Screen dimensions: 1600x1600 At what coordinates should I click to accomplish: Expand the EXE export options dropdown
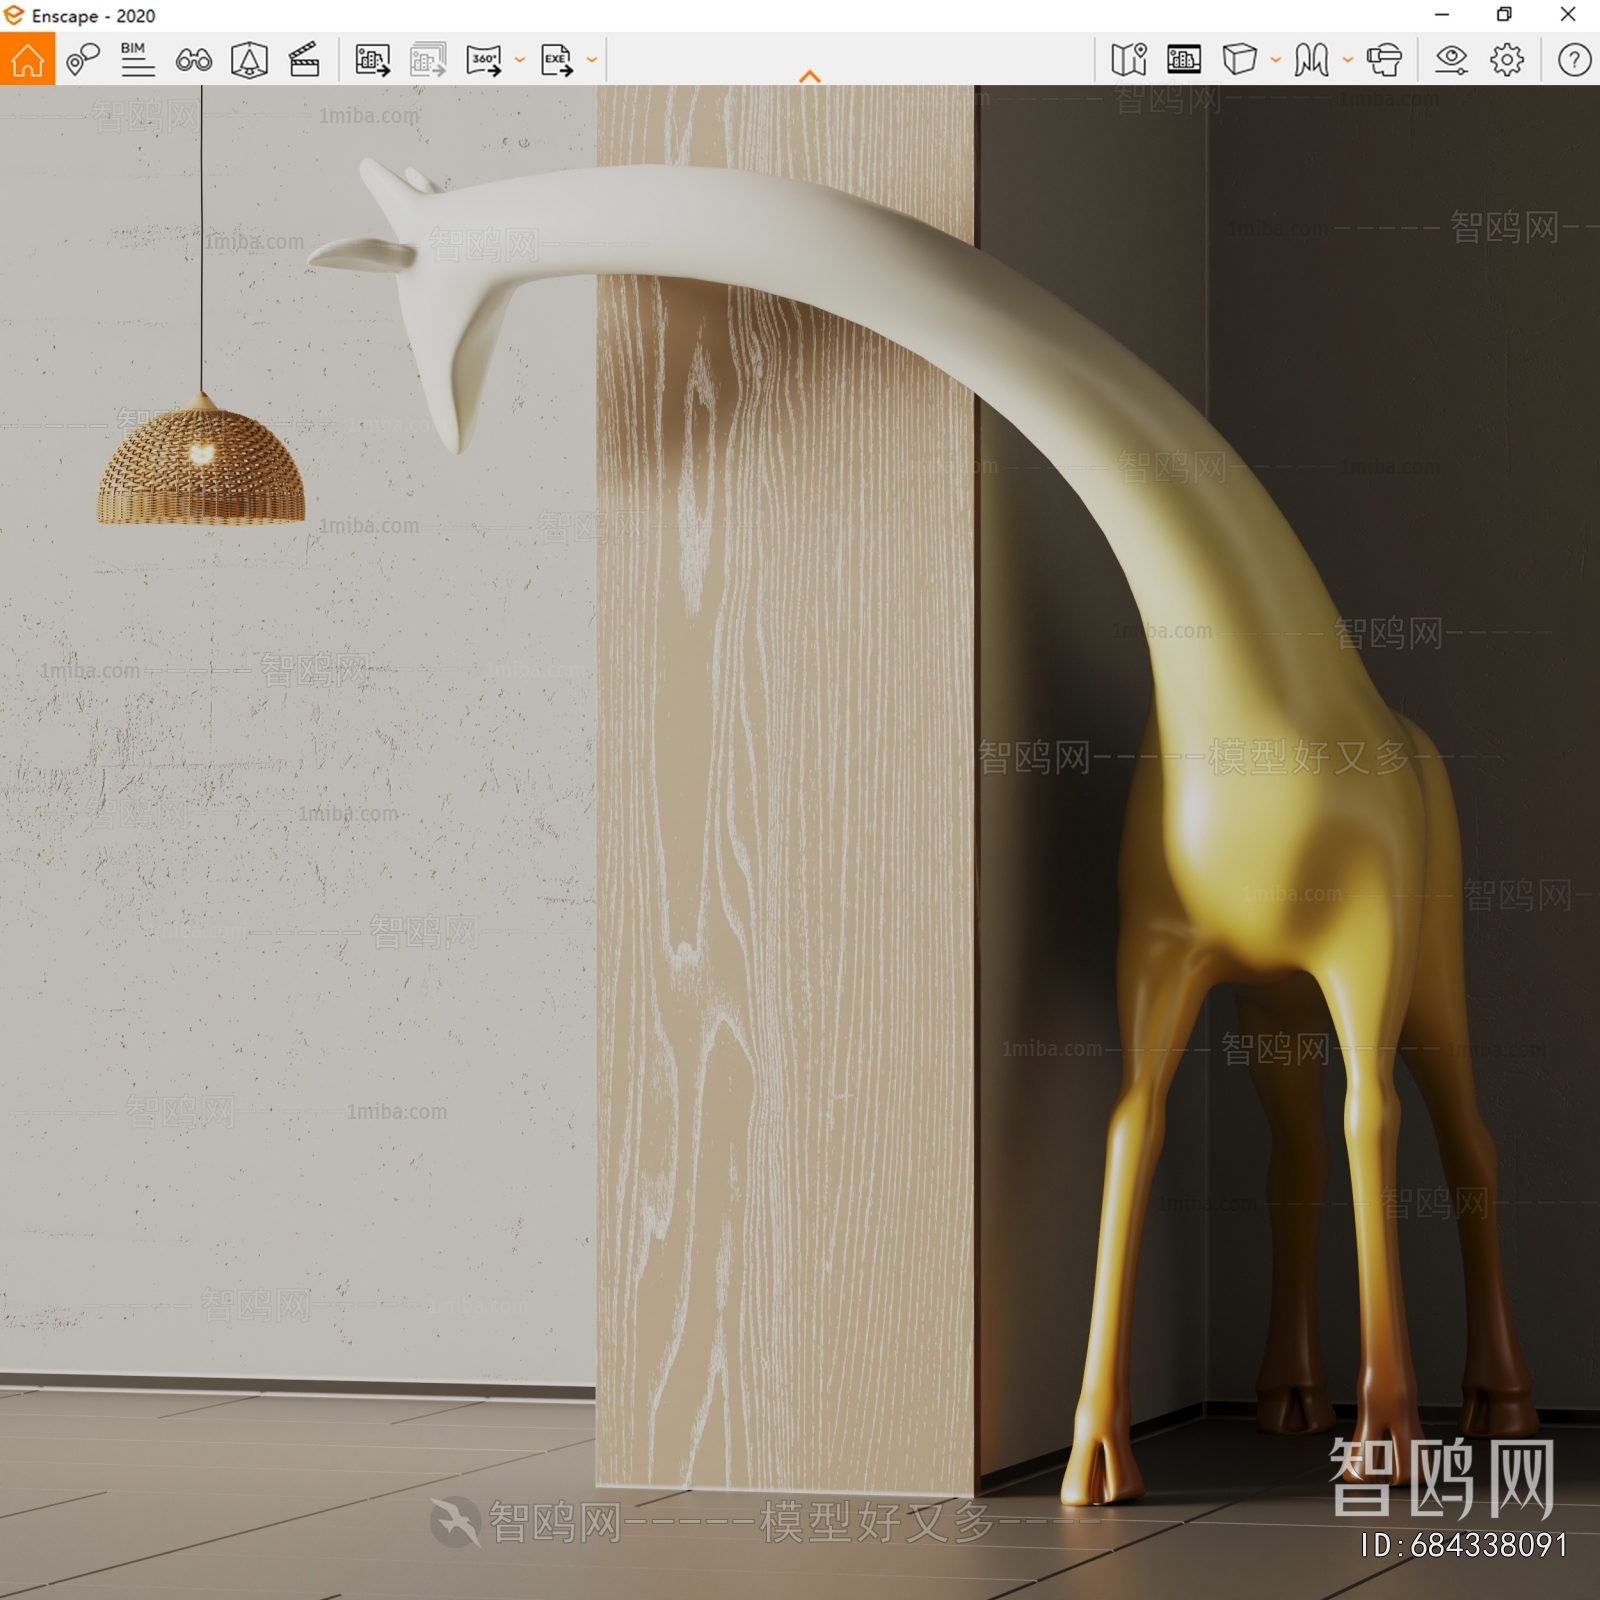(592, 60)
